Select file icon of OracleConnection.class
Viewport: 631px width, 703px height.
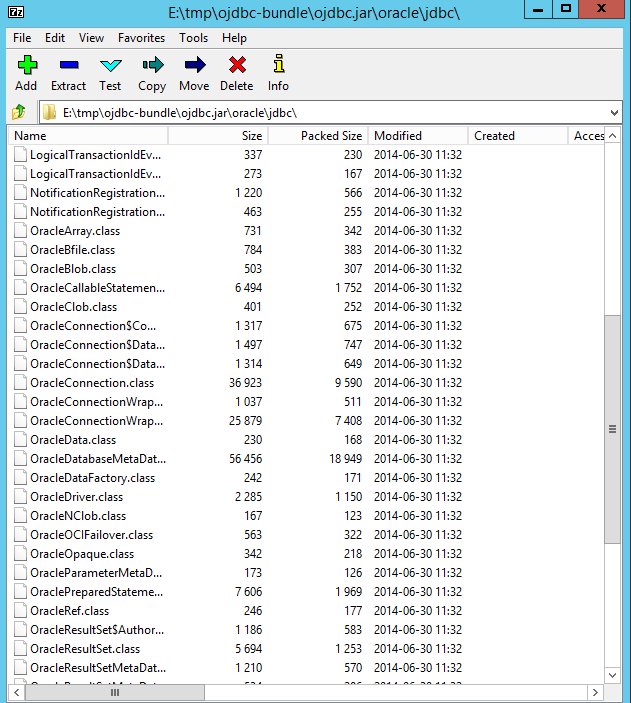(20, 382)
